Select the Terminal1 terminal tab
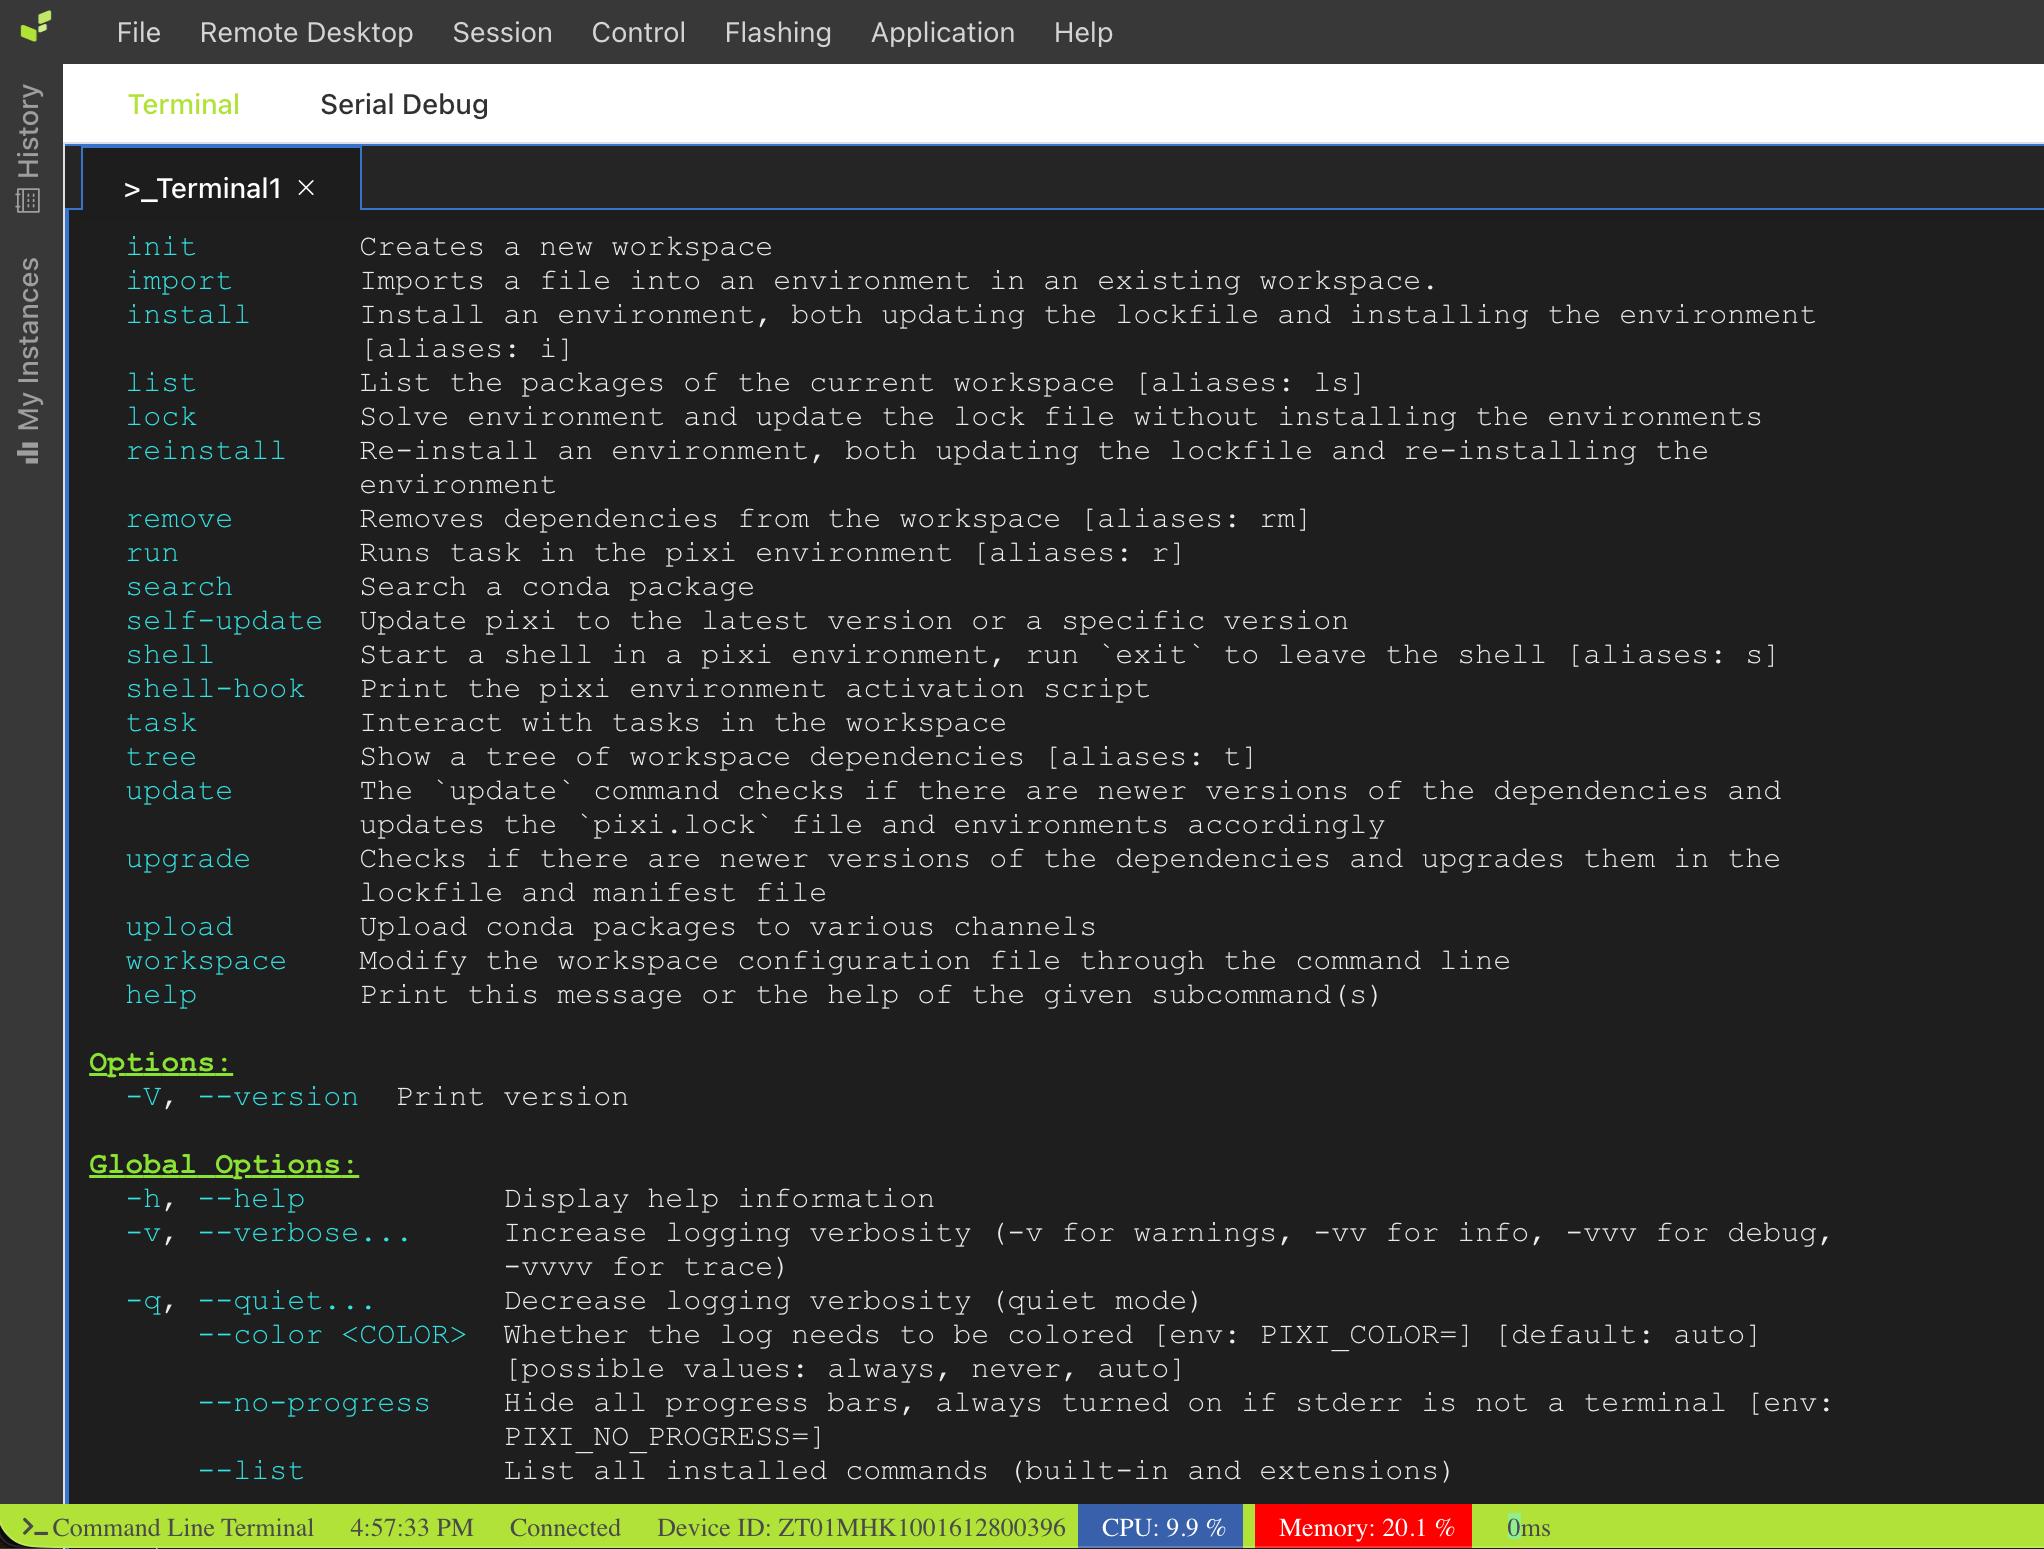Viewport: 2044px width, 1549px height. point(202,188)
